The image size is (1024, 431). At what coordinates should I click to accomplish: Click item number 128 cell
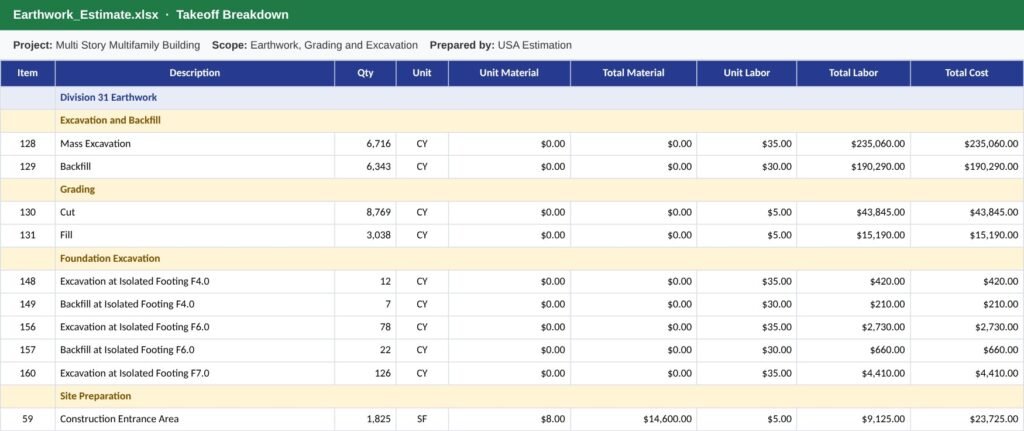point(27,144)
